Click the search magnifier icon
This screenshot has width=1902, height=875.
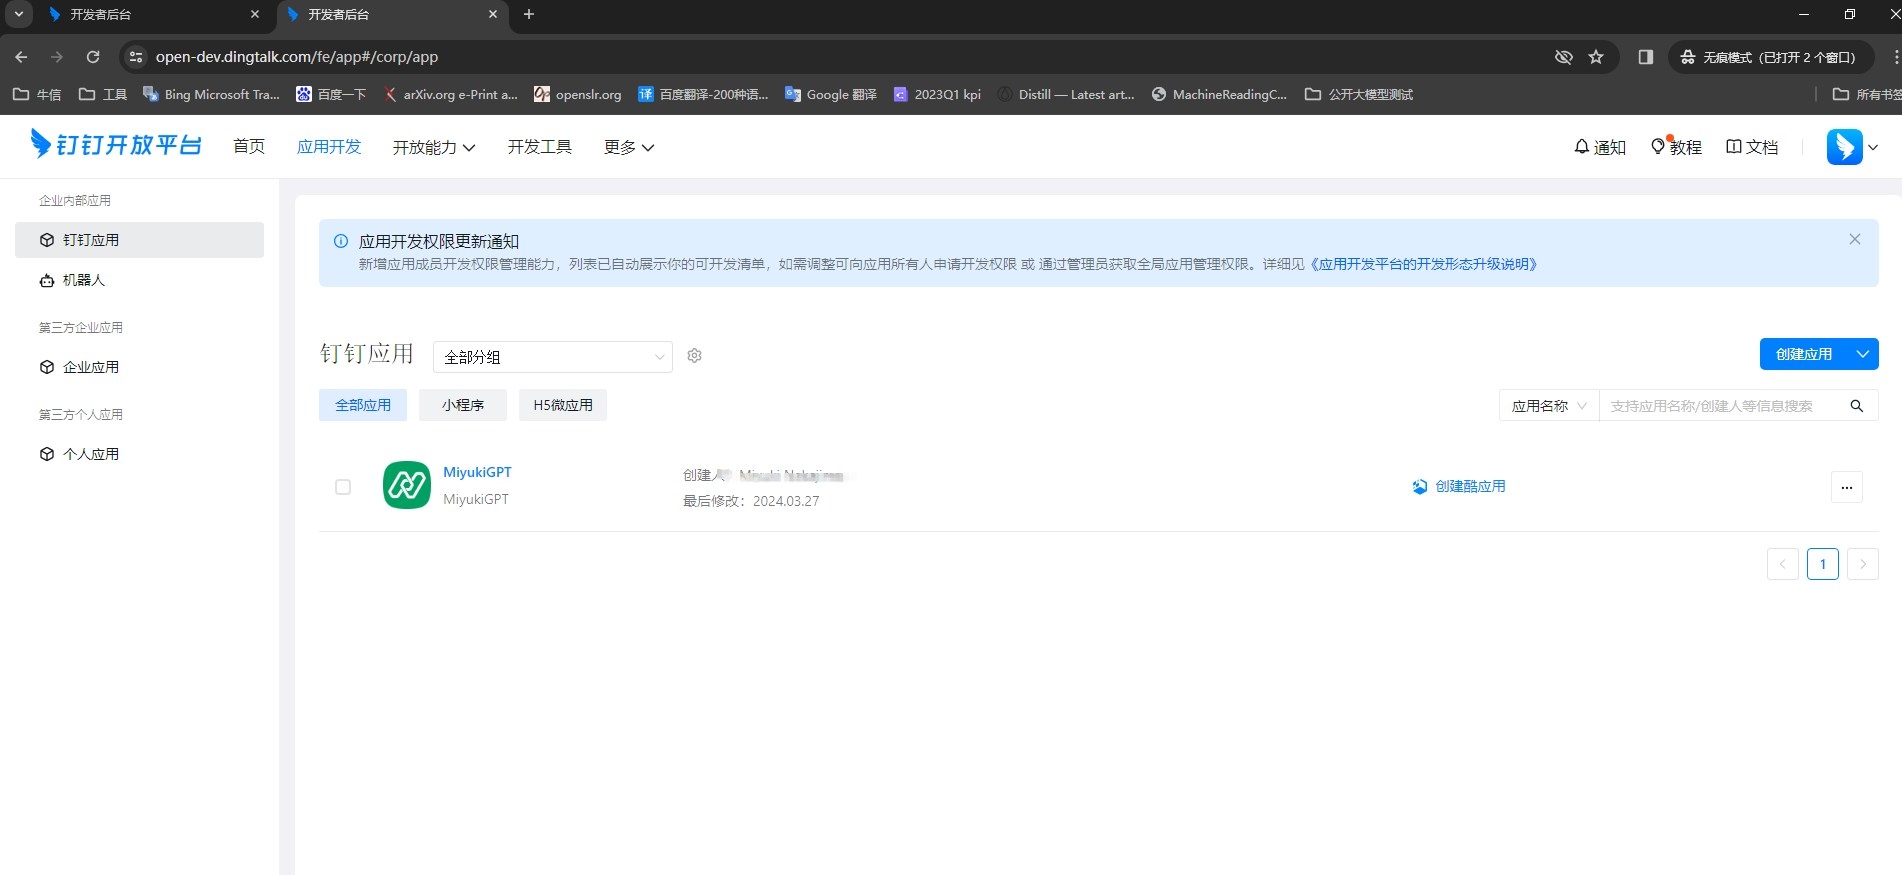click(x=1857, y=406)
